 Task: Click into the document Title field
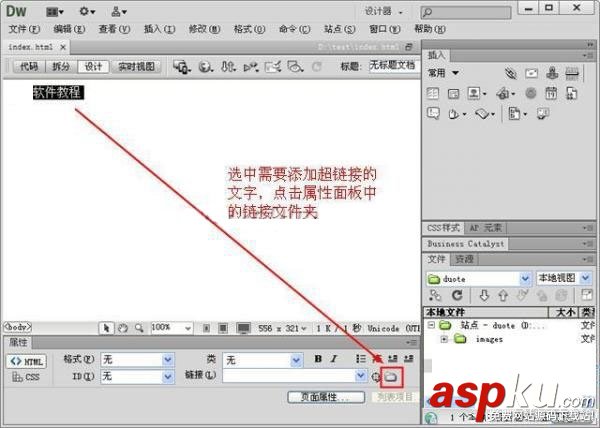[x=395, y=65]
